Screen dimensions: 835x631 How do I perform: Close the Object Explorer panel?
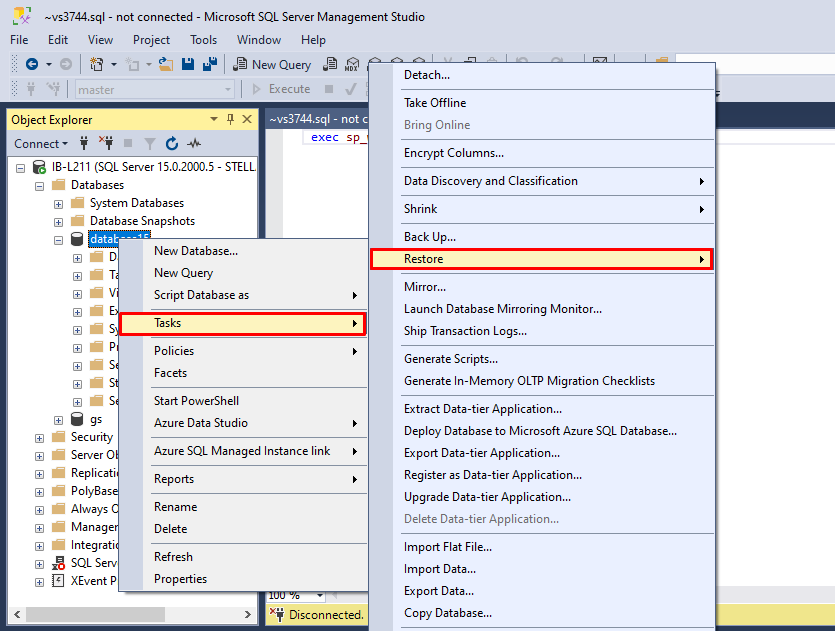tap(247, 119)
